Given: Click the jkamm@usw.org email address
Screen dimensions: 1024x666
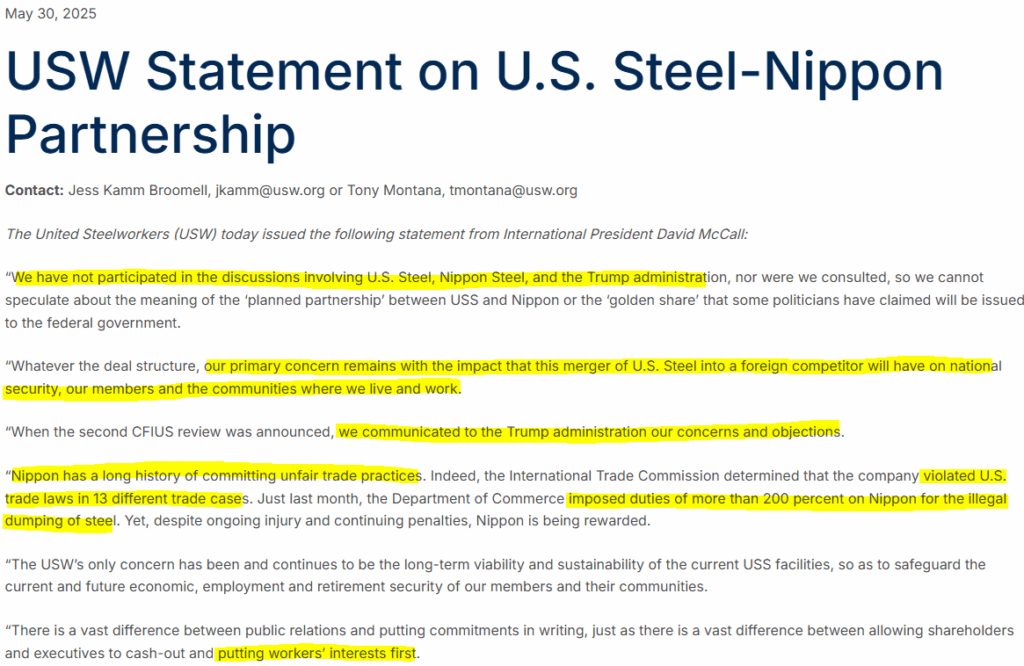Looking at the screenshot, I should 270,191.
